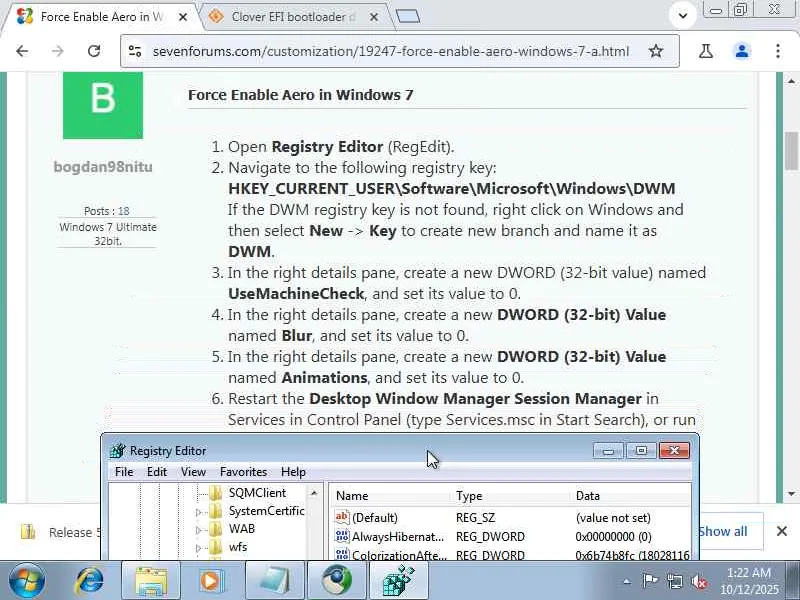
Task: Select the Force Enable Aero tab
Action: (x=101, y=17)
